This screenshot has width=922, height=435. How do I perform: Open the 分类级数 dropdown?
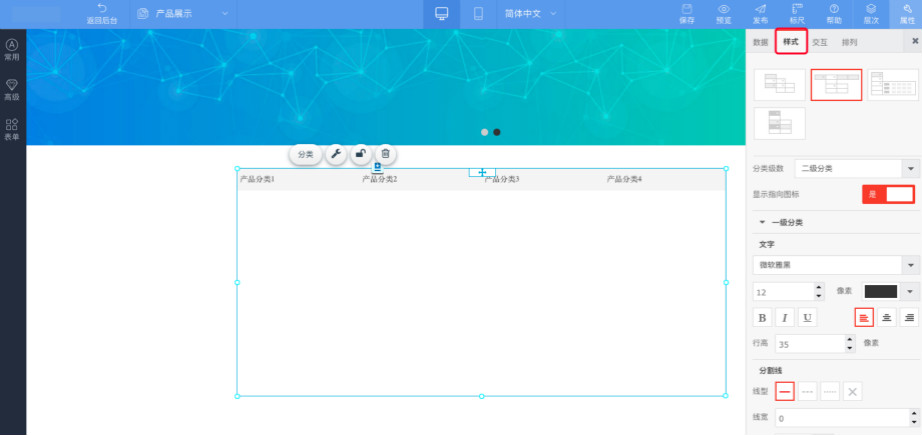click(x=856, y=168)
